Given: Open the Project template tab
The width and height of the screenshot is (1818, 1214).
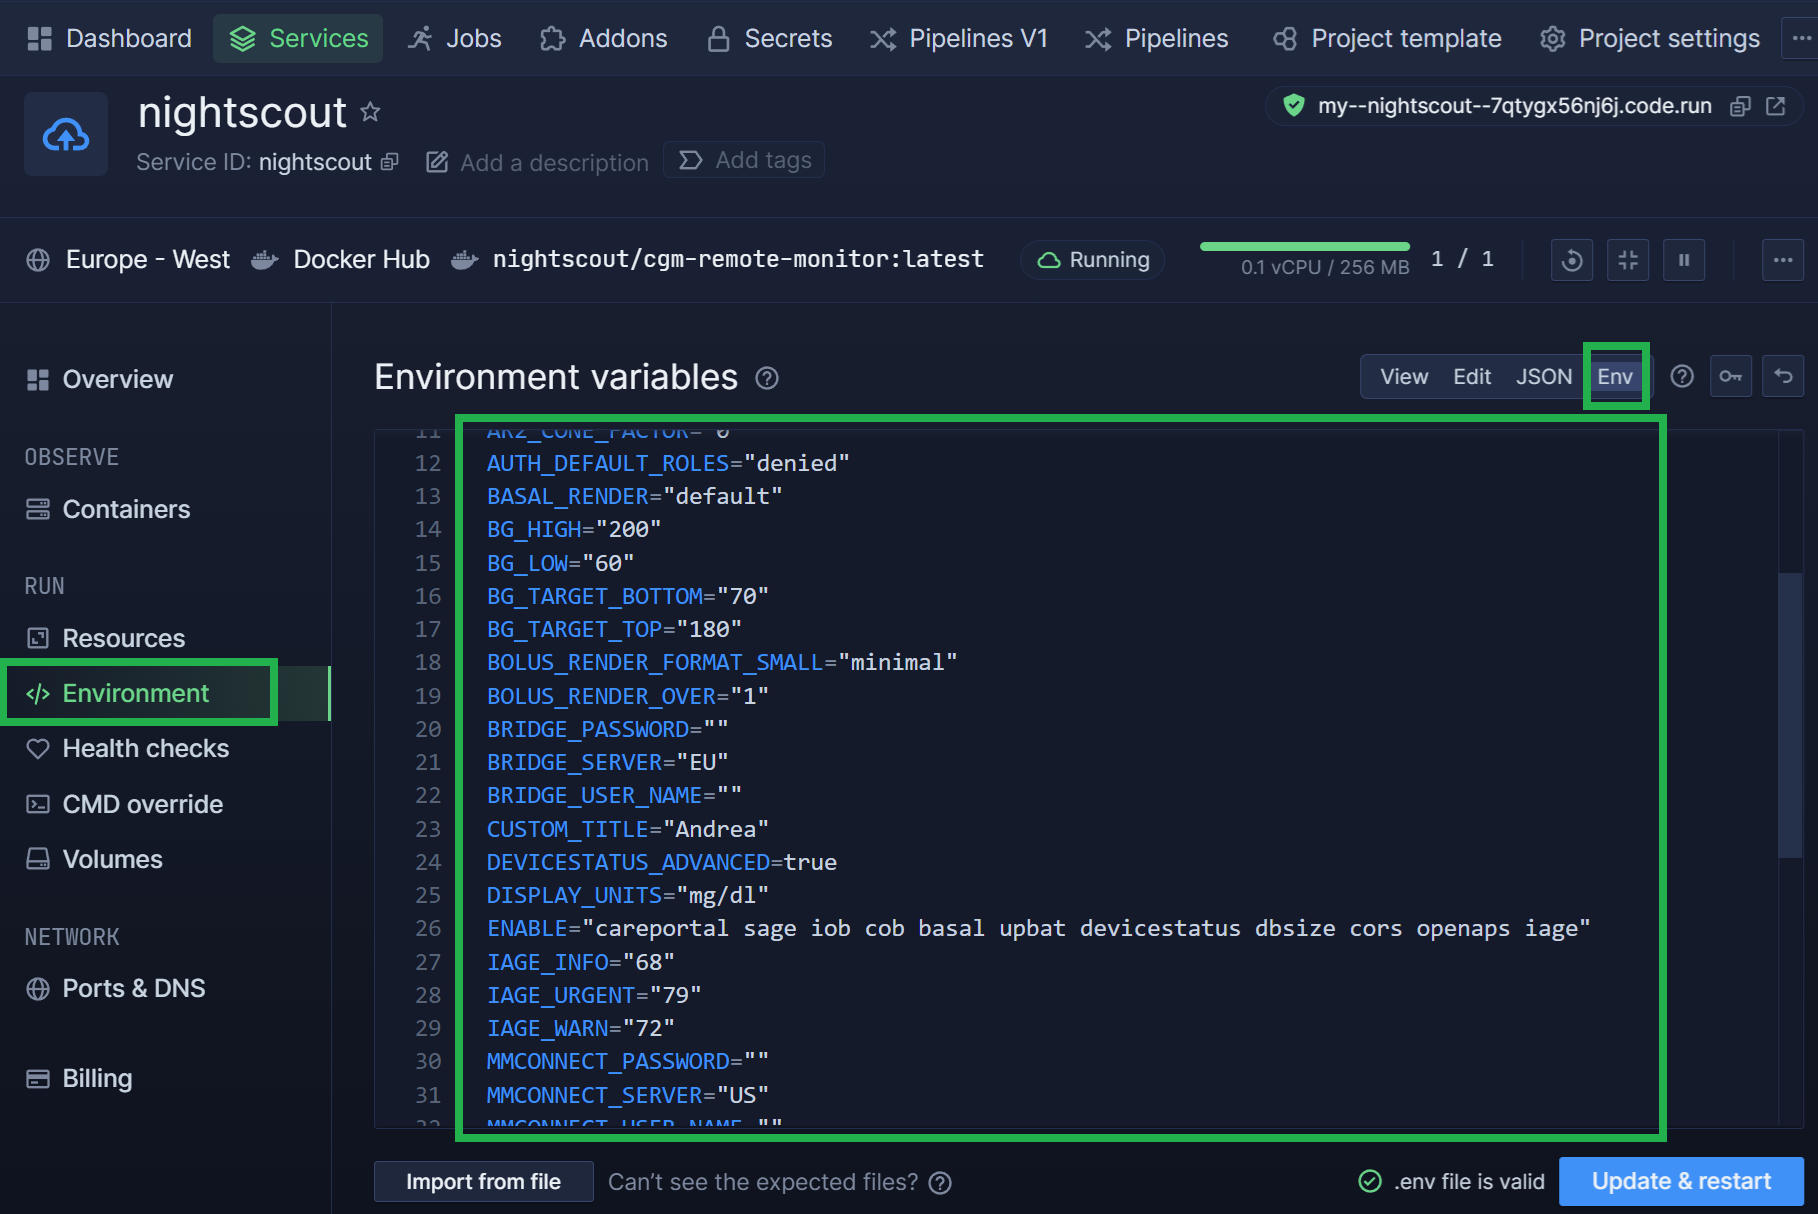Looking at the screenshot, I should point(1387,38).
